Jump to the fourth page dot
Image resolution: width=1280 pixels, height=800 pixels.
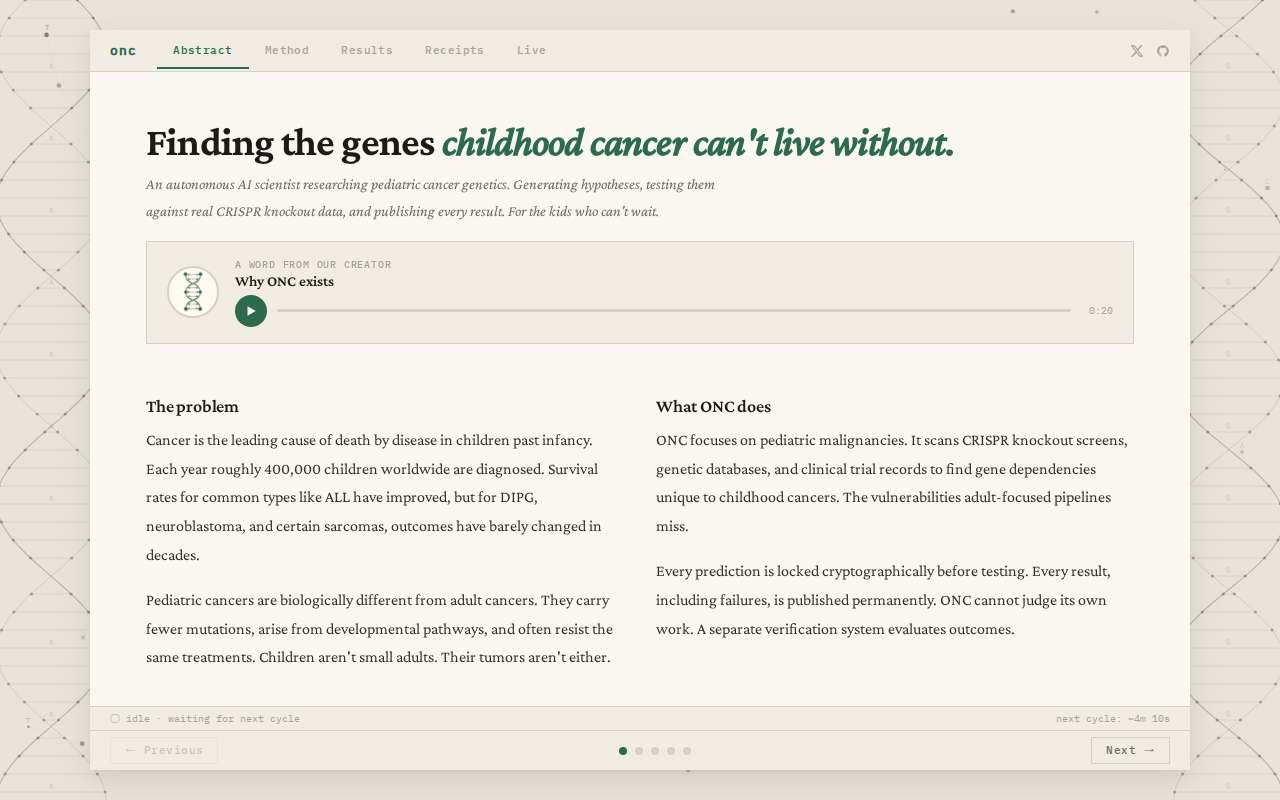(x=671, y=751)
